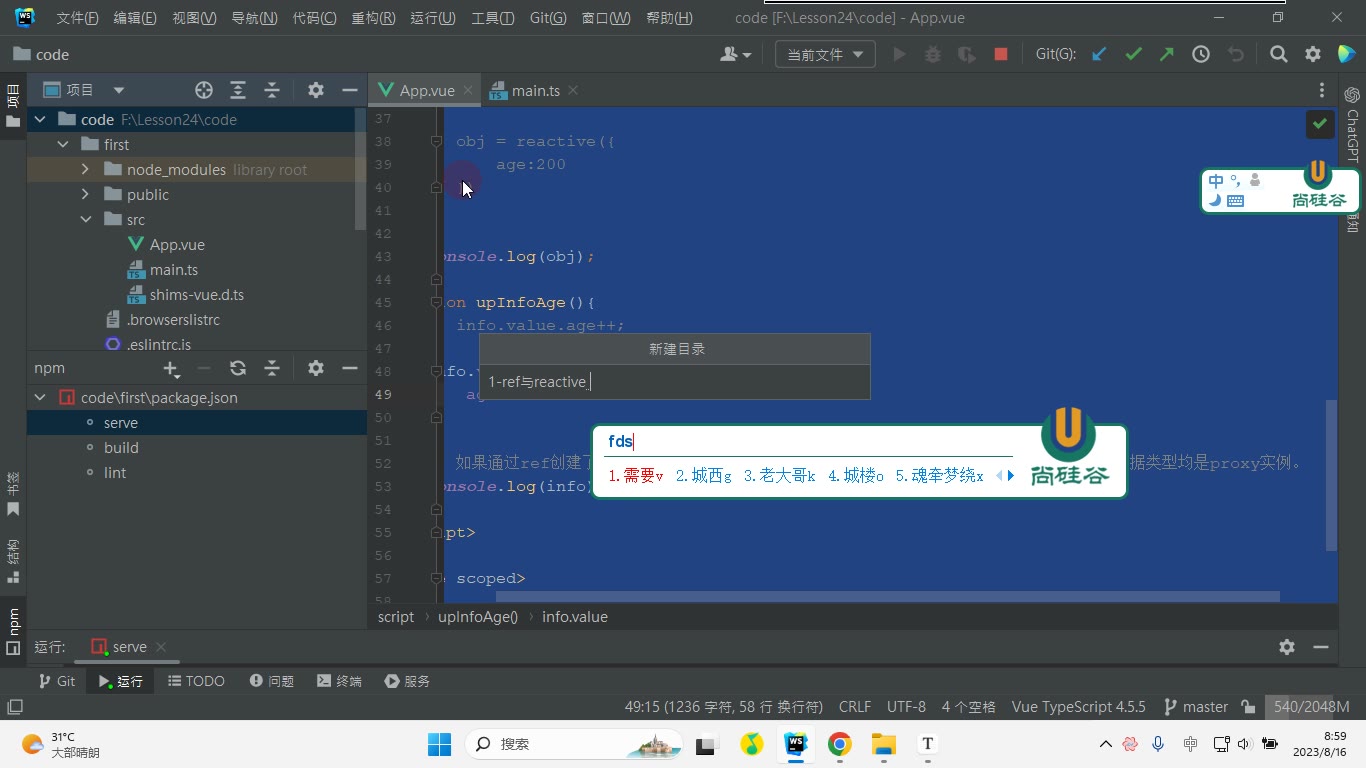The image size is (1366, 768).
Task: Click the branch lock icon in status bar
Action: (x=1248, y=707)
